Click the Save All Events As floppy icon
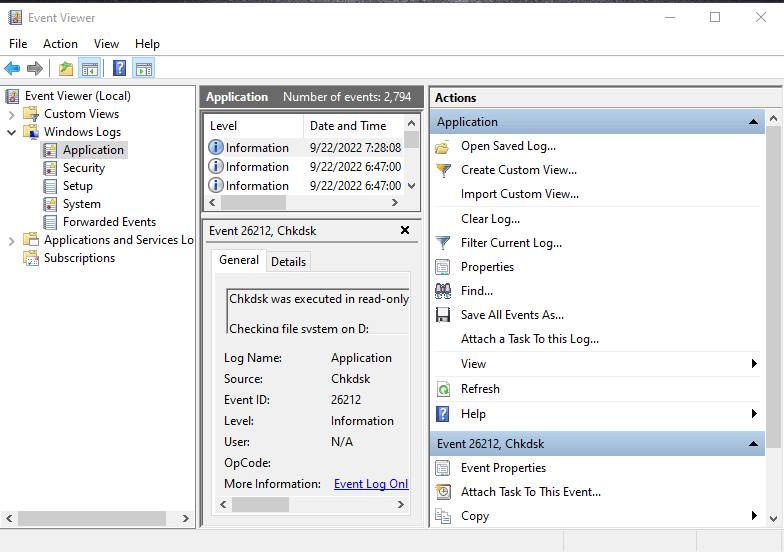The image size is (784, 552). click(x=442, y=315)
